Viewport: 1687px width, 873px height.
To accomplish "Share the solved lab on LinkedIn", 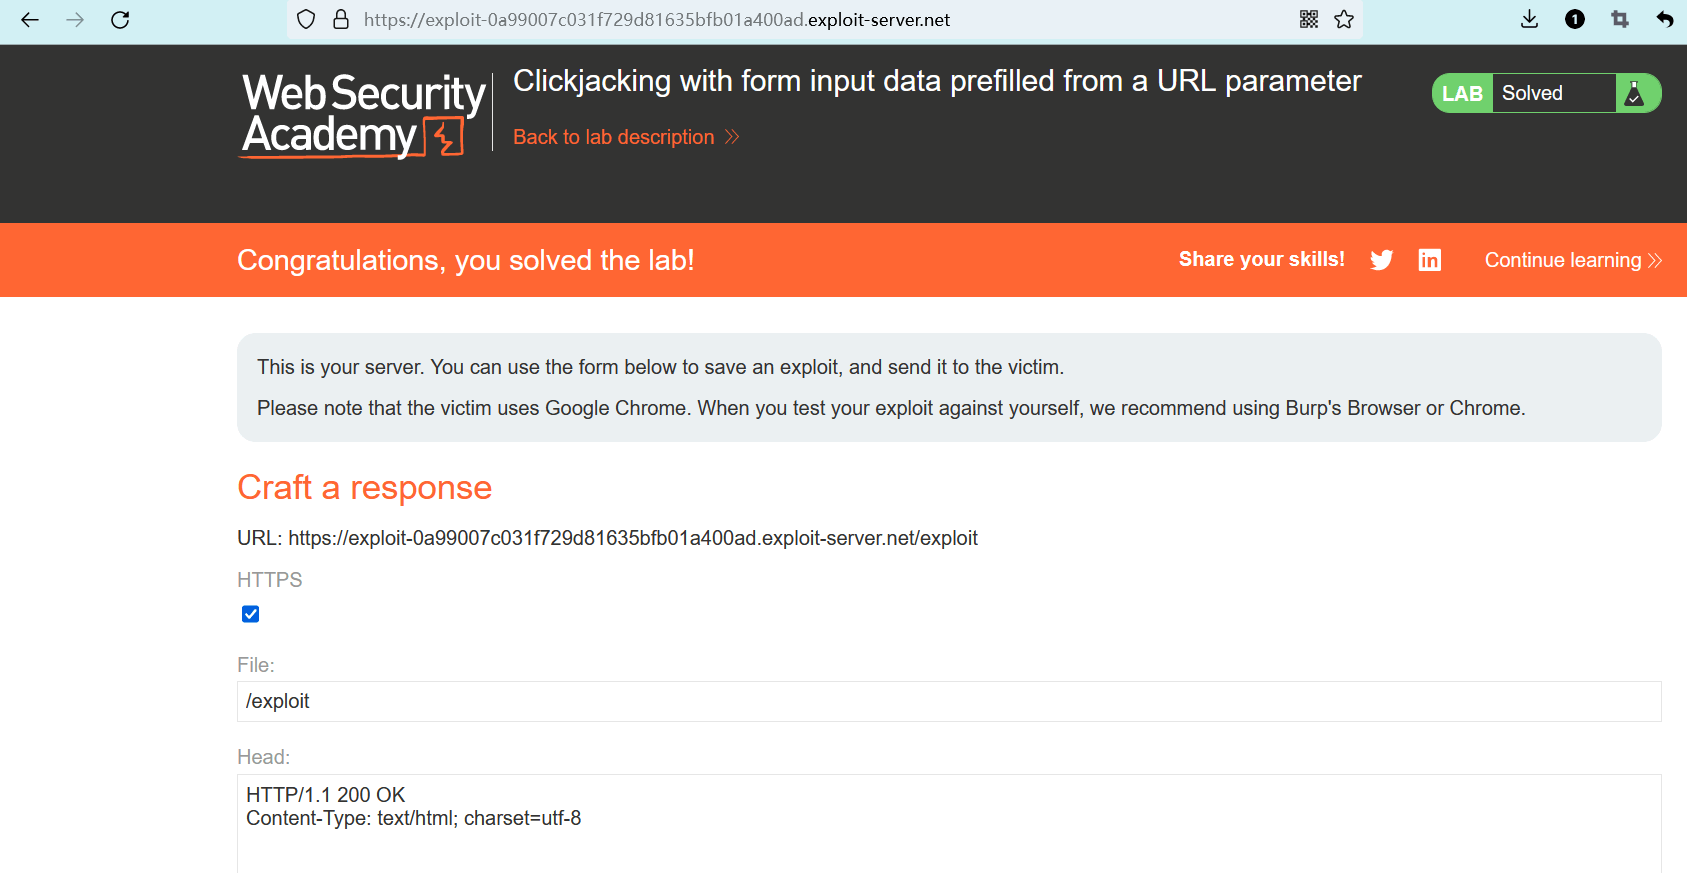I will (x=1430, y=260).
